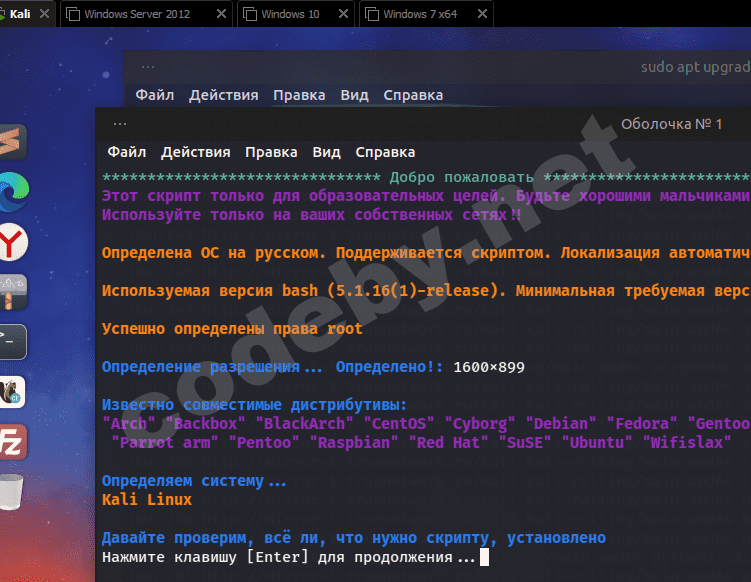Open the image viewer dock icon
The width and height of the screenshot is (751, 582).
[x=12, y=292]
